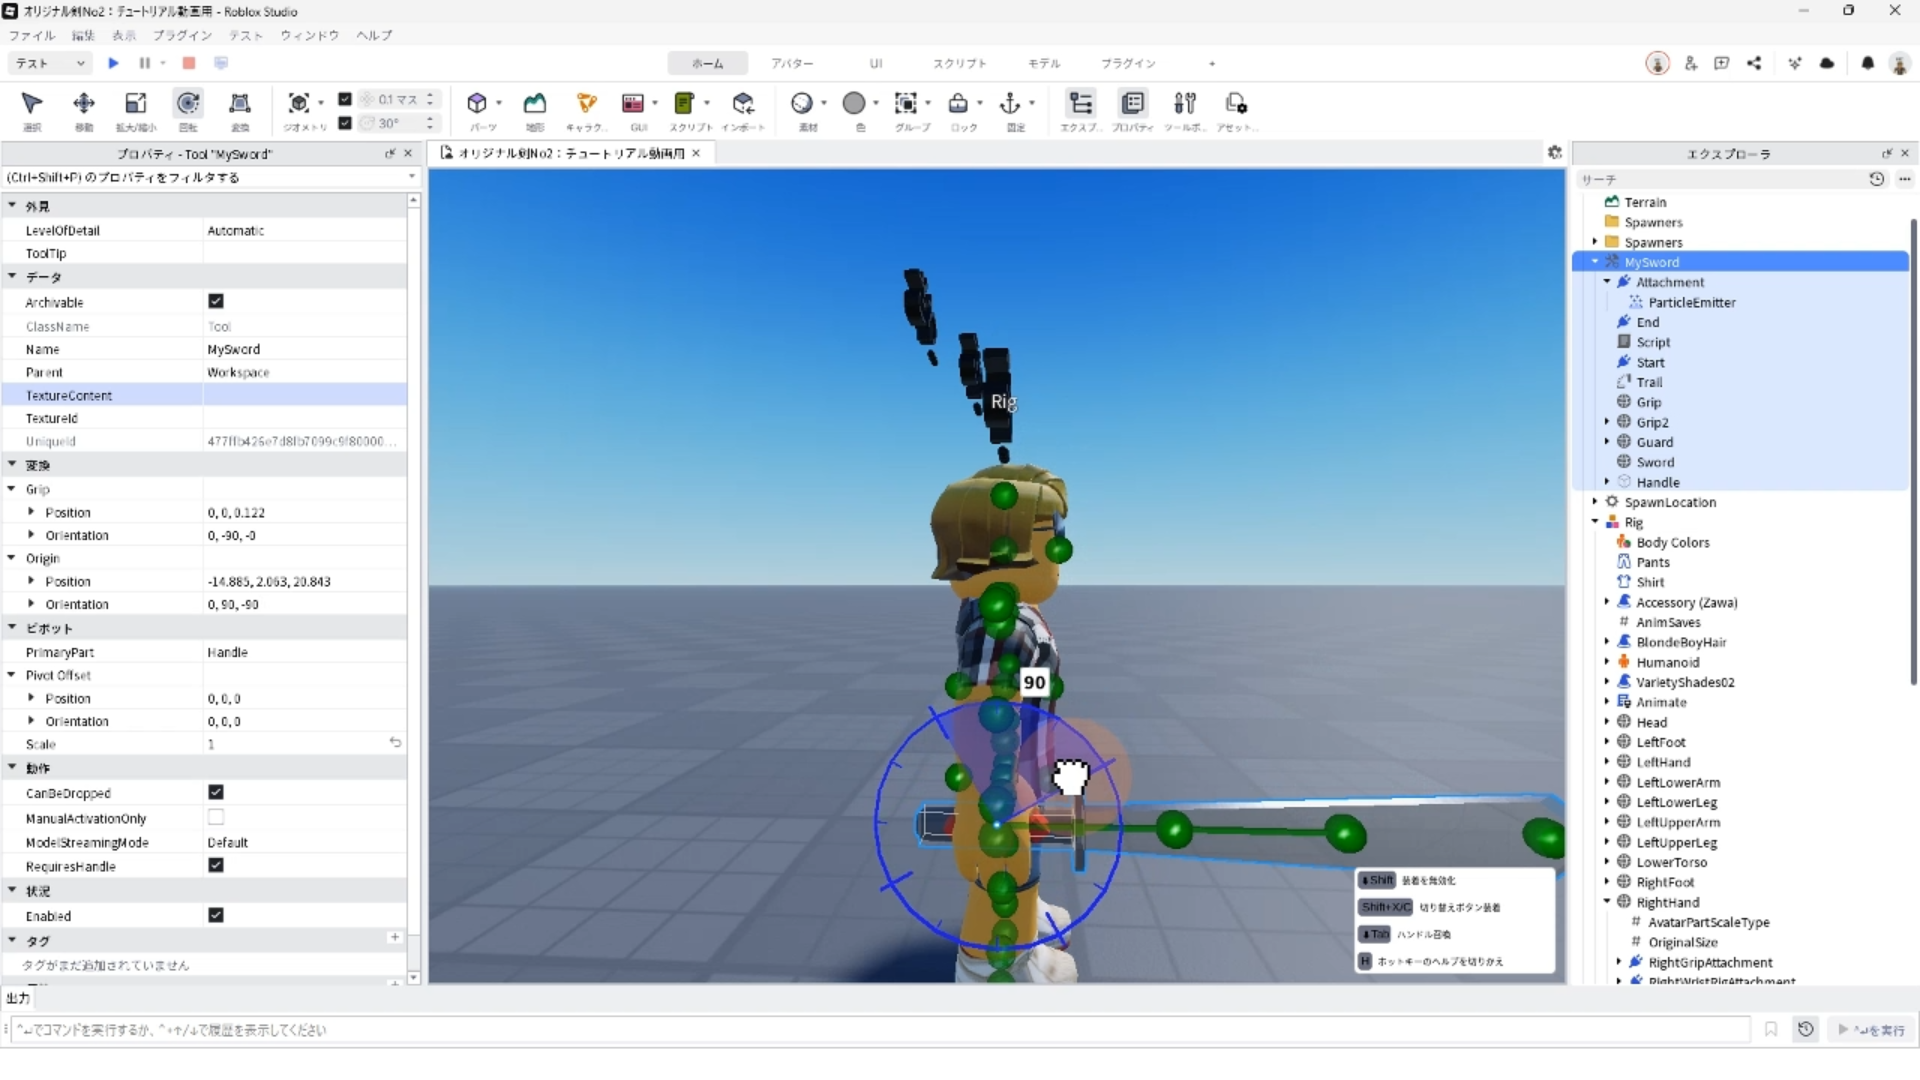Collapse the MySword tree node

pos(1595,262)
